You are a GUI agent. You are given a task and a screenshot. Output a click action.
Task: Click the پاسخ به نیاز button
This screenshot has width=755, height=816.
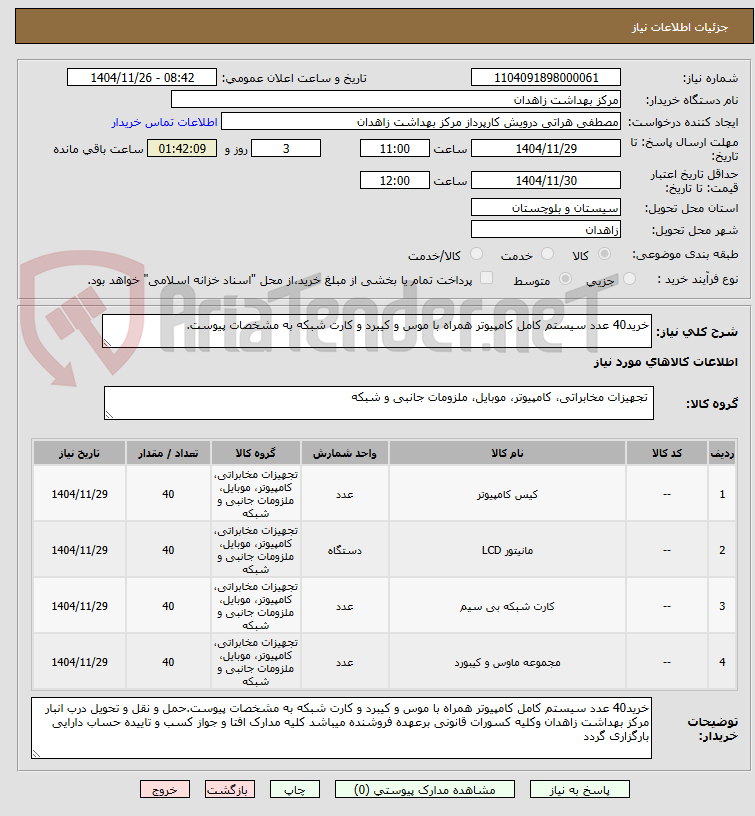tap(580, 789)
